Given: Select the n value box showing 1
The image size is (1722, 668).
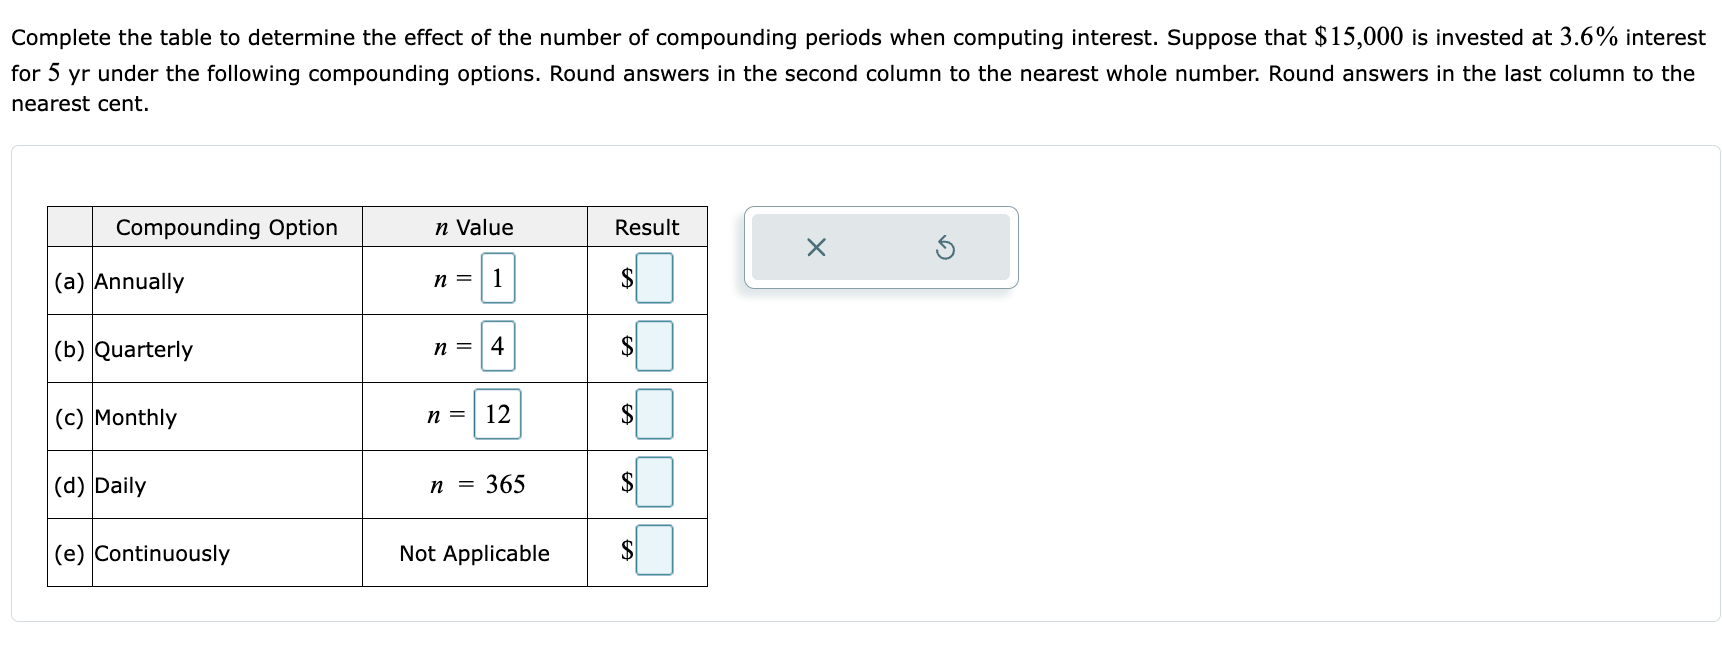Looking at the screenshot, I should (x=497, y=278).
